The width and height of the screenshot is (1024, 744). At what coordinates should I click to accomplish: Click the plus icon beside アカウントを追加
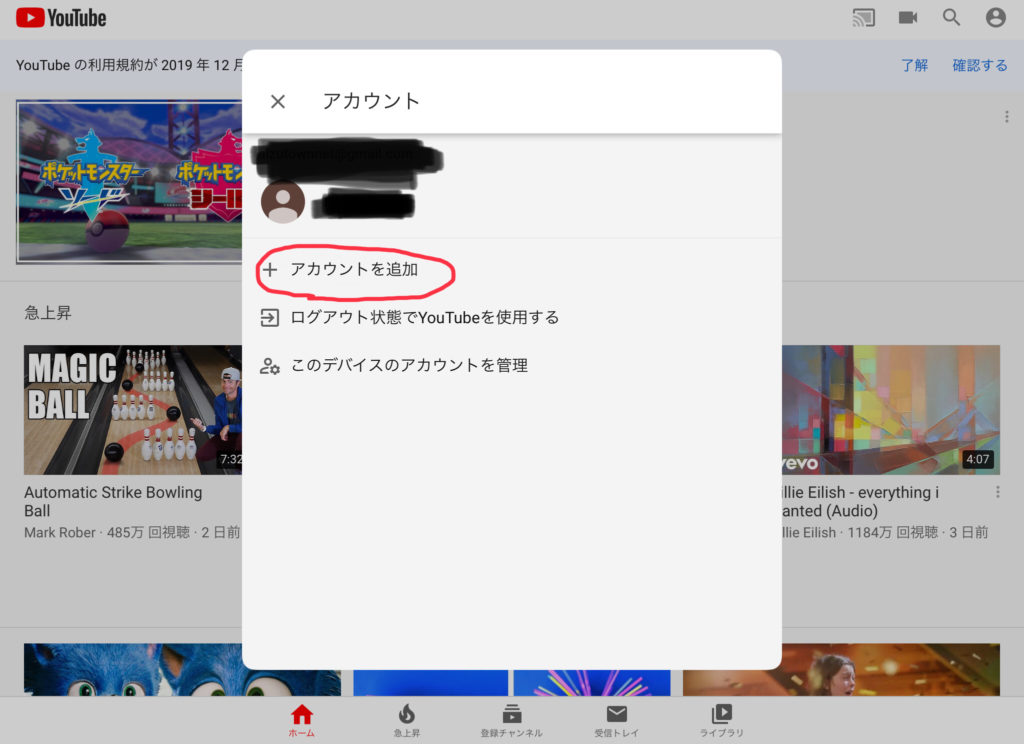pos(270,269)
